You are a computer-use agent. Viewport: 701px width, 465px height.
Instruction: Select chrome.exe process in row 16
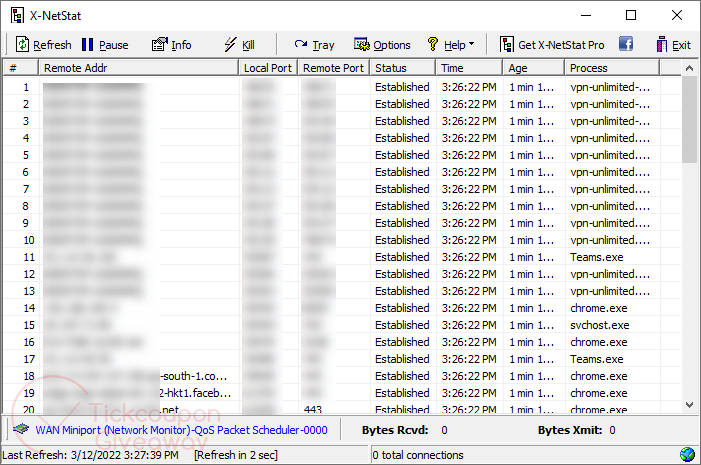coord(599,342)
